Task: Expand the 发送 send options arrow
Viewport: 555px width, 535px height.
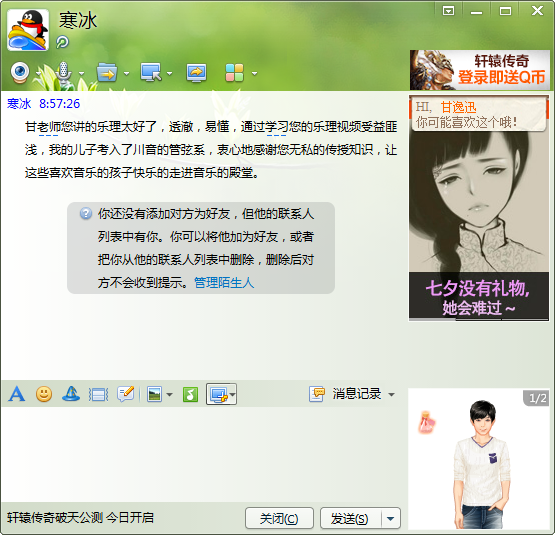Action: [391, 519]
